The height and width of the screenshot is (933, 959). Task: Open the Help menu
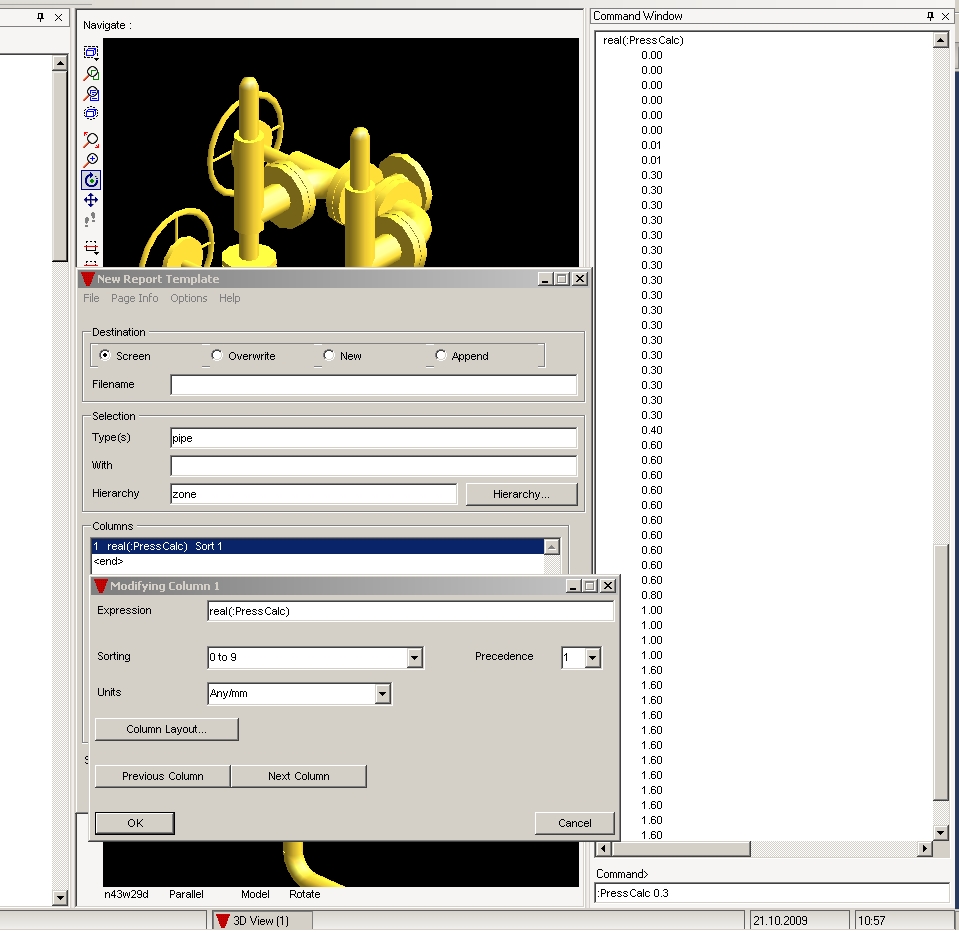[x=229, y=299]
